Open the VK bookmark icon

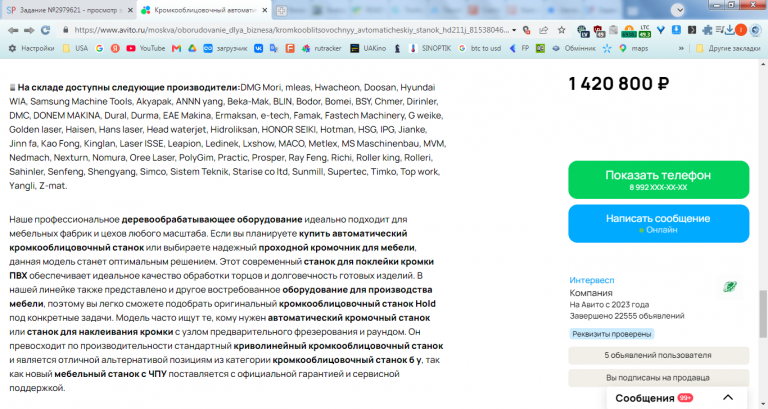pos(258,48)
